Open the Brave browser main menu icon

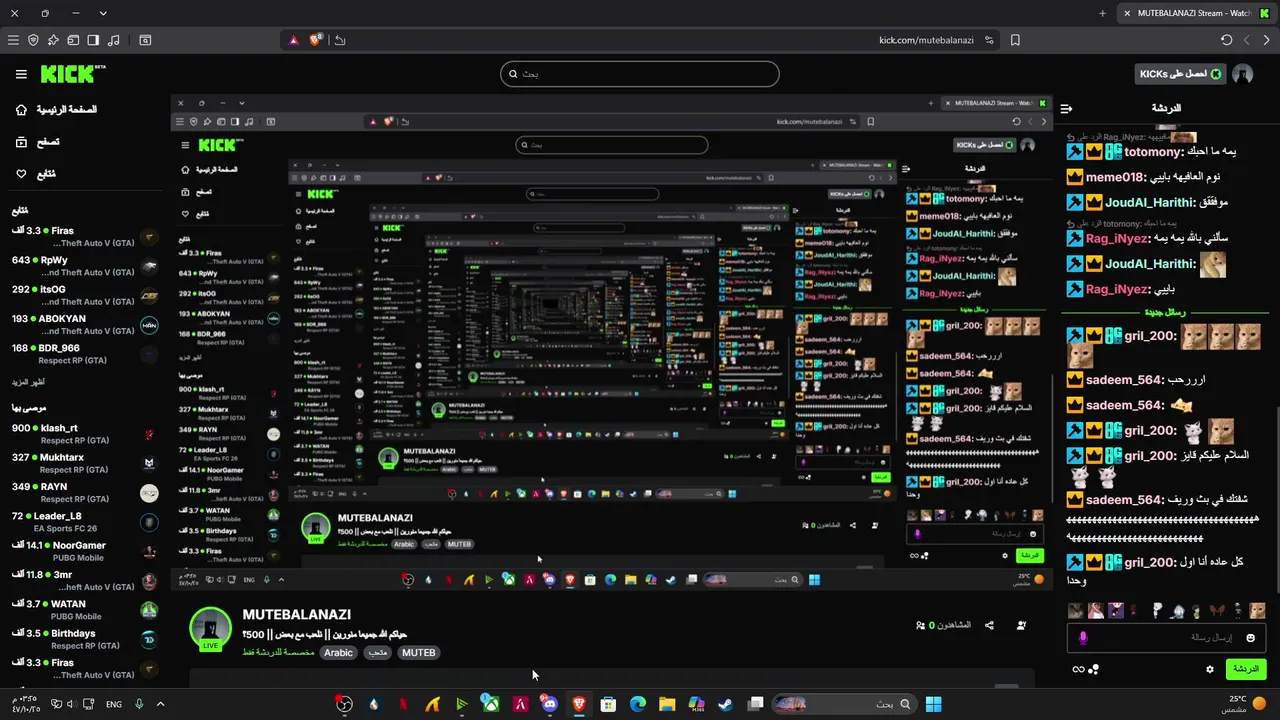[13, 40]
